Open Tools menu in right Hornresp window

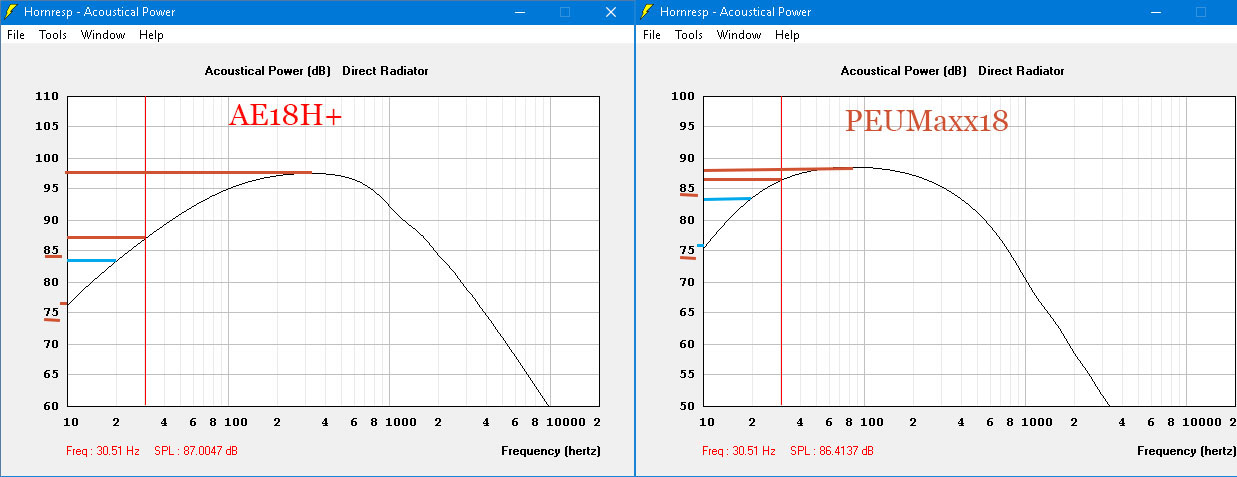pyautogui.click(x=689, y=35)
